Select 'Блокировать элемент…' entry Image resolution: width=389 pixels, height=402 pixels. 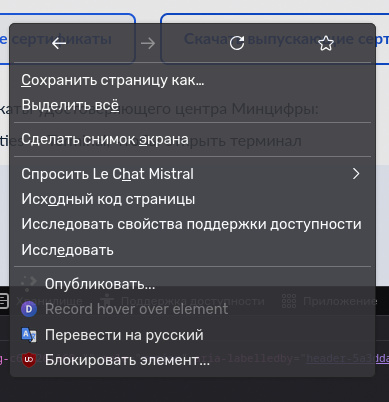point(192,360)
